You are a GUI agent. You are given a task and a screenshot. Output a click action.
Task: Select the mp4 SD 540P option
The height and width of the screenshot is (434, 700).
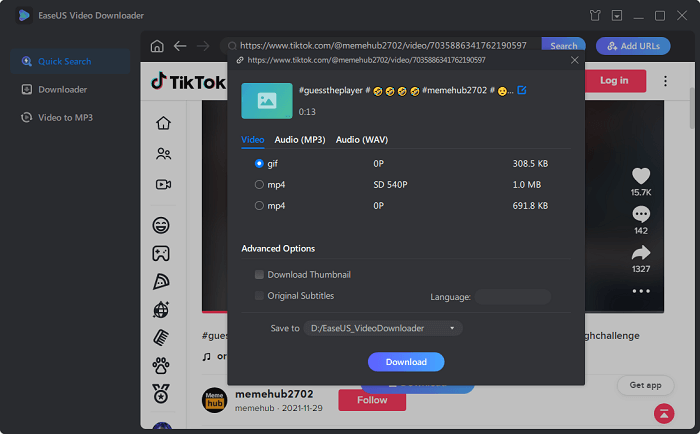click(260, 184)
